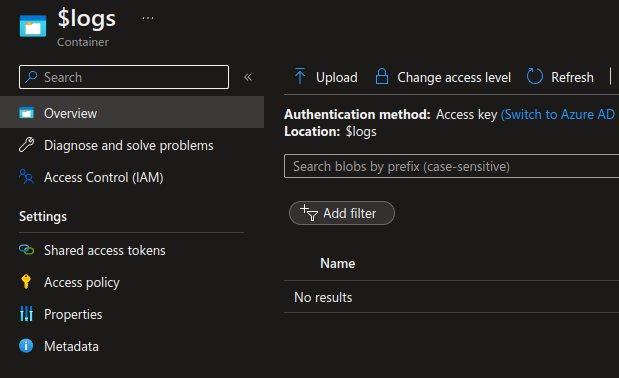This screenshot has height=378, width=619.
Task: Click the blue info Metadata icon
Action: pos(26,346)
